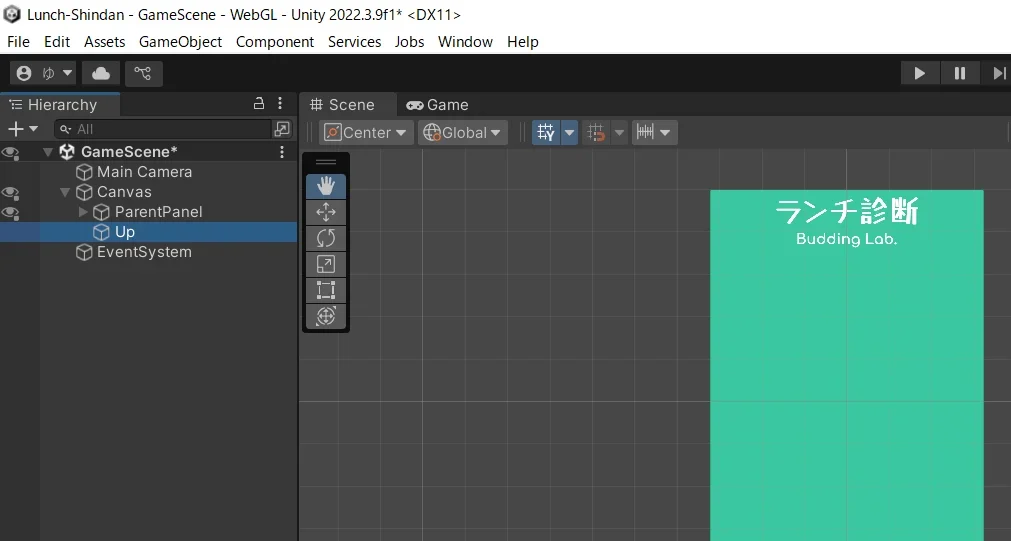Screen dimensions: 1011x541
Task: Switch to the Game tab
Action: pos(437,104)
